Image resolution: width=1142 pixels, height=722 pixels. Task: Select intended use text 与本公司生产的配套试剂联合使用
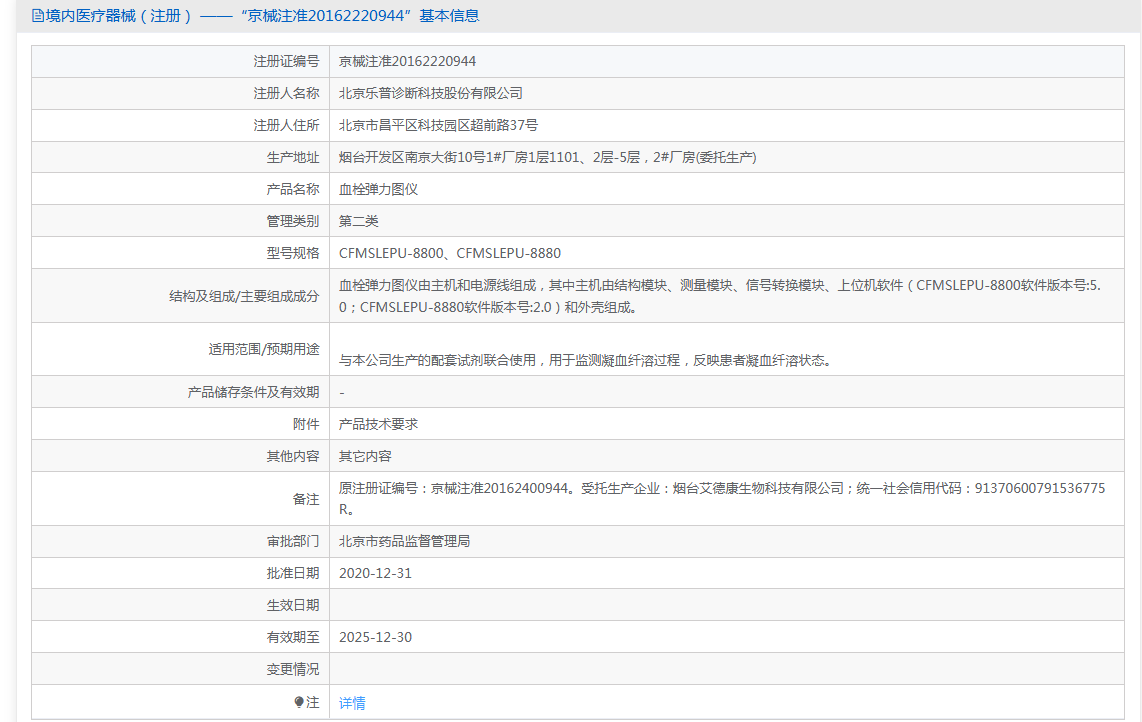pos(586,361)
